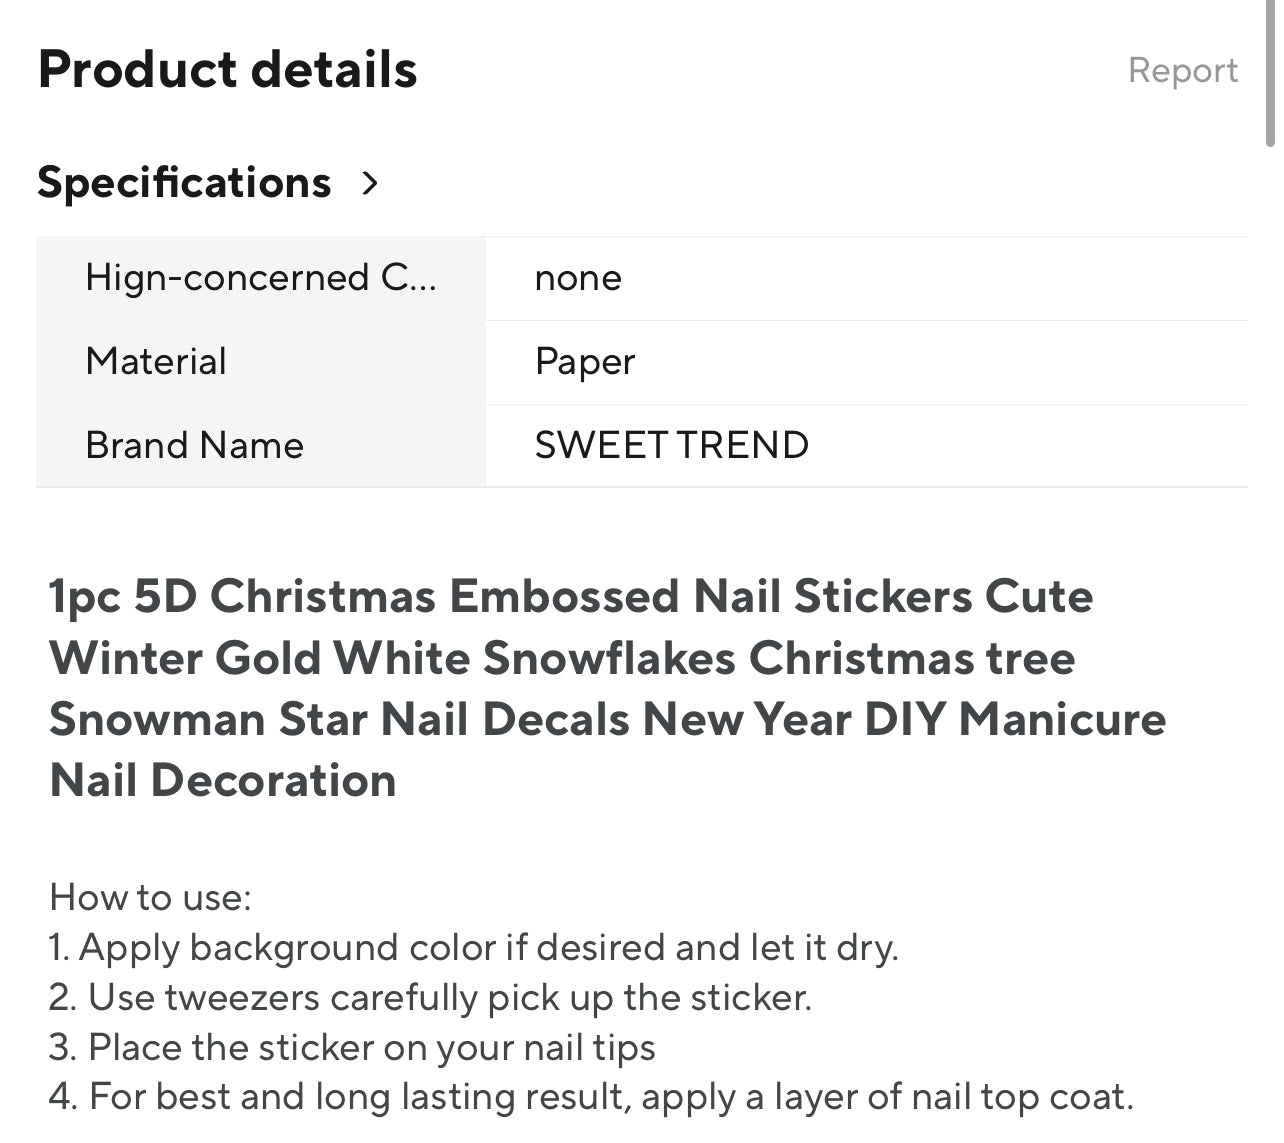Select step 4 about nail top coat
Image resolution: width=1284 pixels, height=1143 pixels.
tap(591, 1097)
